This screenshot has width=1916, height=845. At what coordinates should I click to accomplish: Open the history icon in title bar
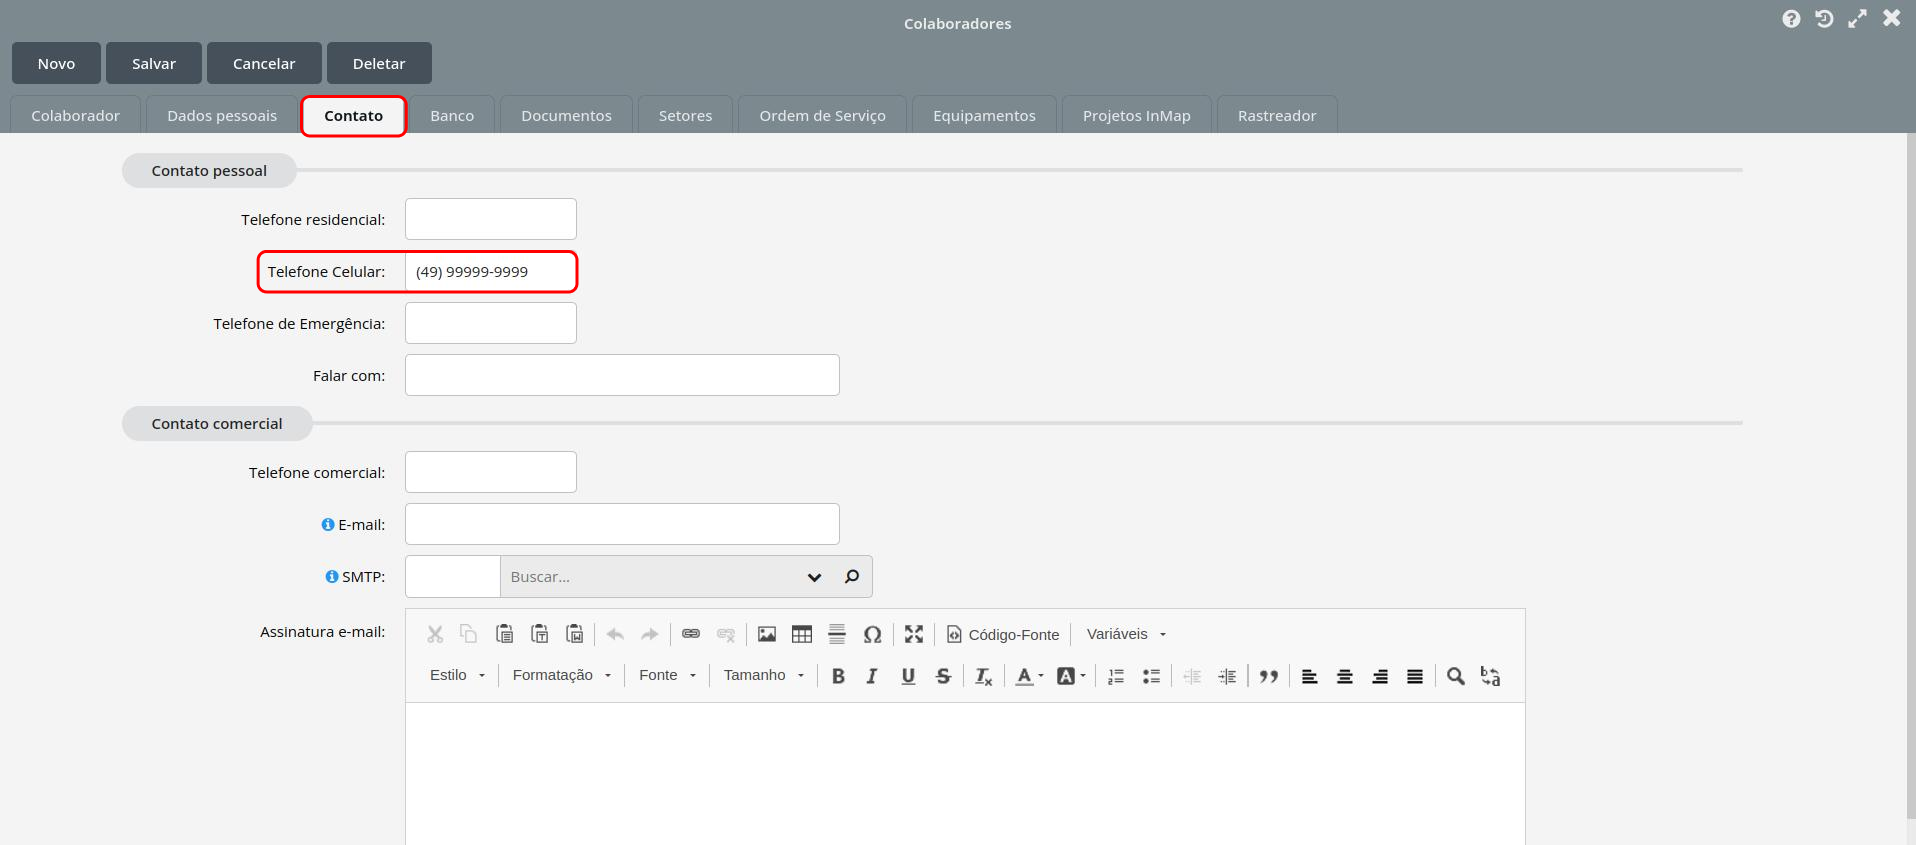click(1824, 19)
